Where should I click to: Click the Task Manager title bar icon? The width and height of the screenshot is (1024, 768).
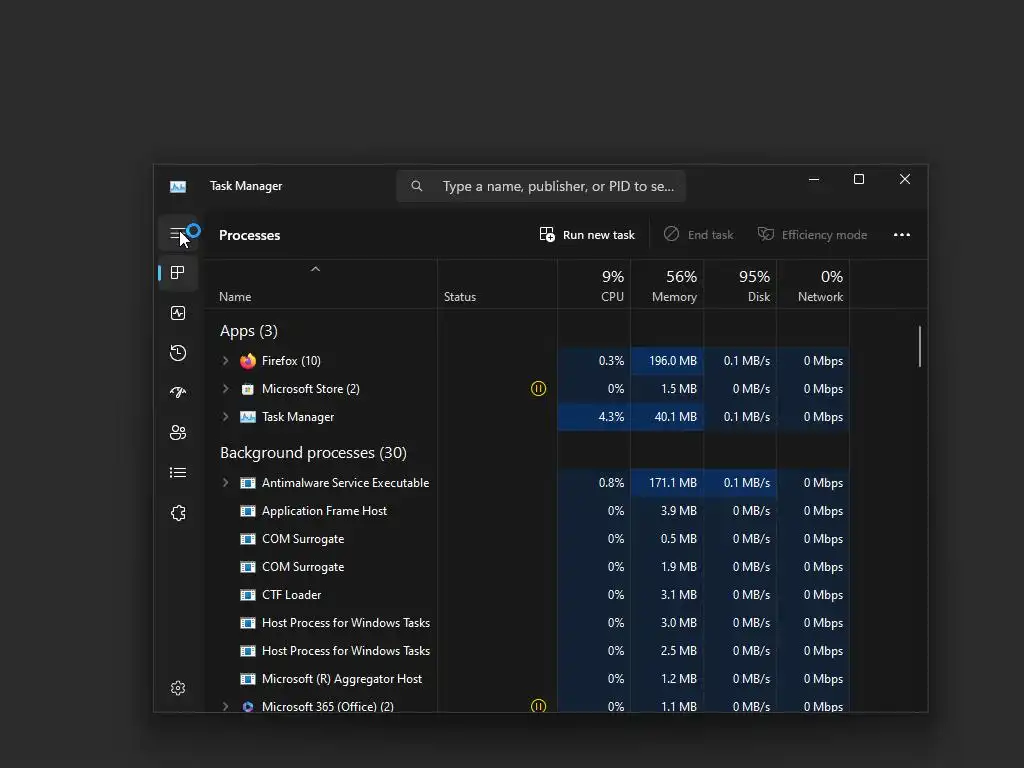178,187
